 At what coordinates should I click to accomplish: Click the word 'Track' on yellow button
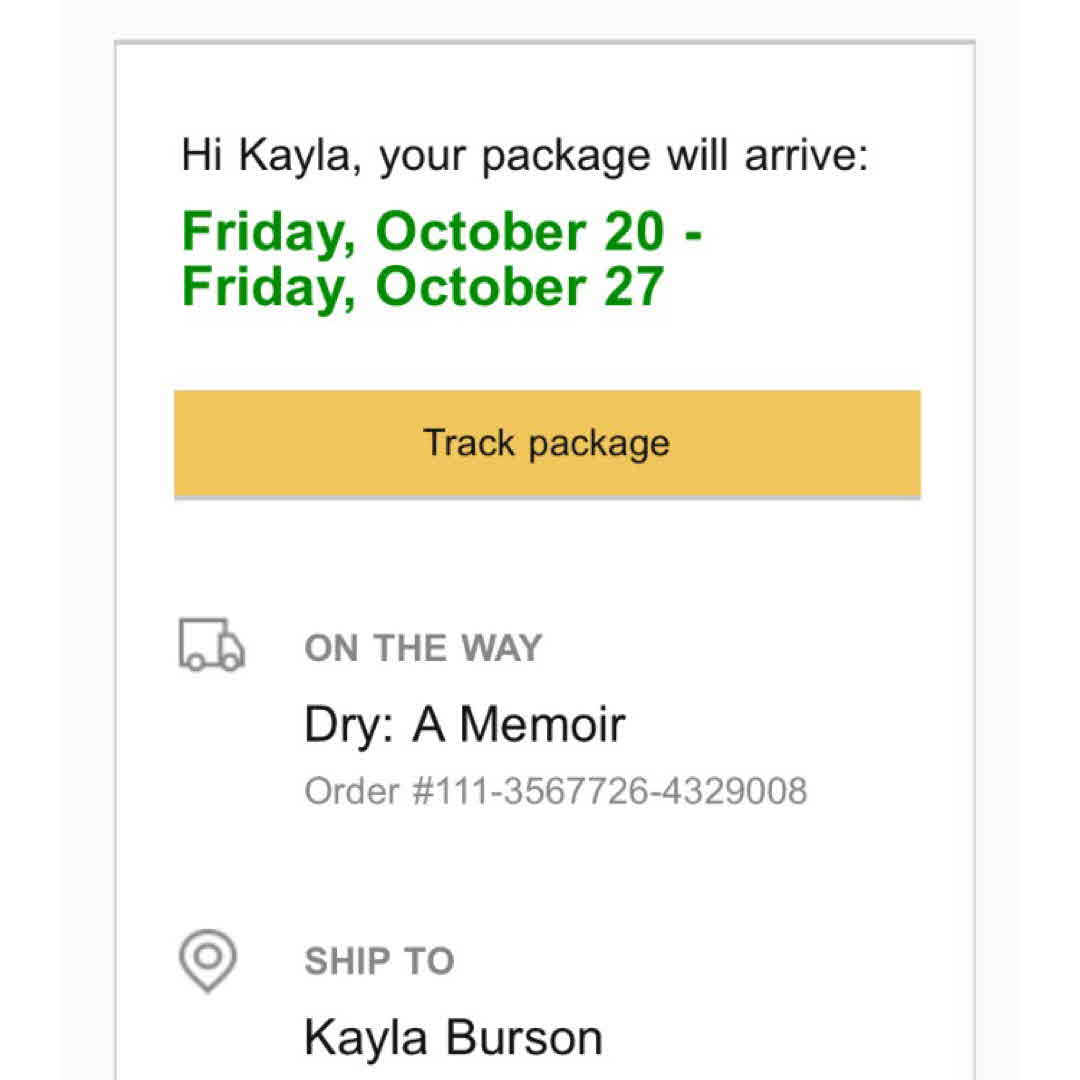(470, 443)
